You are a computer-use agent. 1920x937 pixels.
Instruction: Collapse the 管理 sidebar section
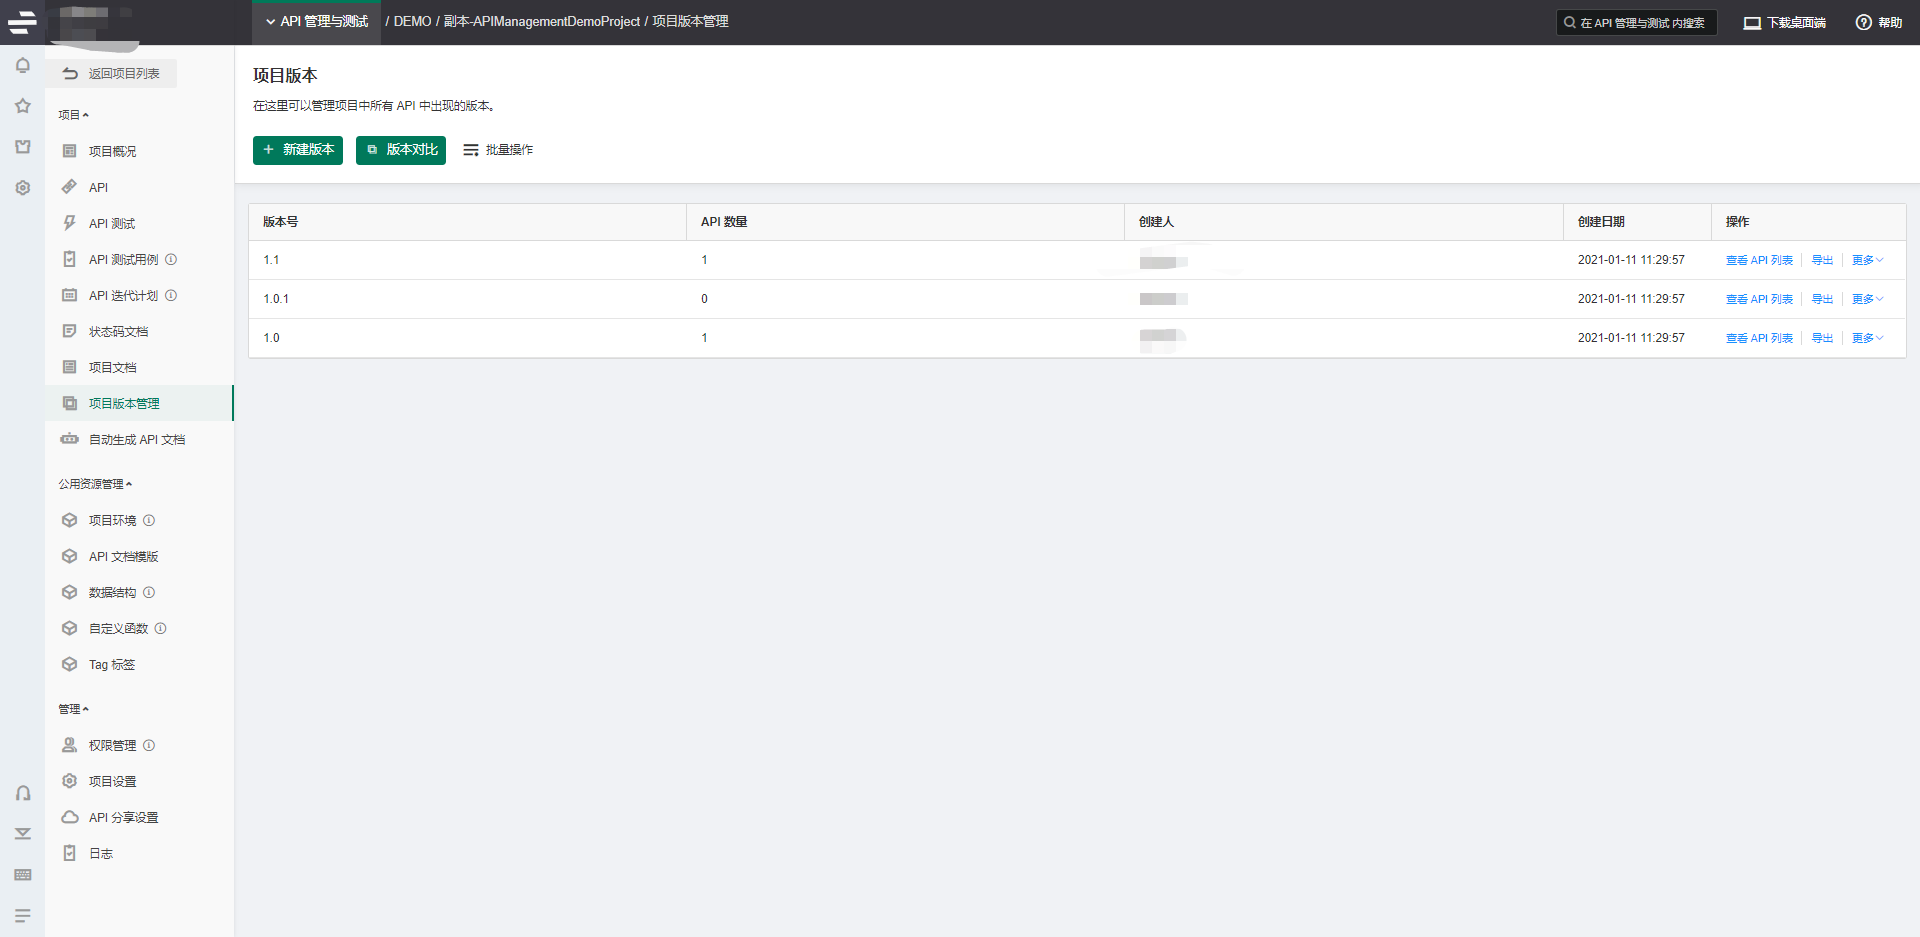click(73, 709)
